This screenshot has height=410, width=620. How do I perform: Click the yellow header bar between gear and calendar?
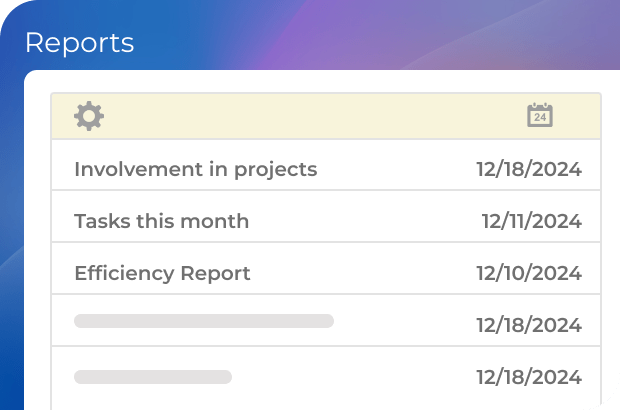(310, 116)
